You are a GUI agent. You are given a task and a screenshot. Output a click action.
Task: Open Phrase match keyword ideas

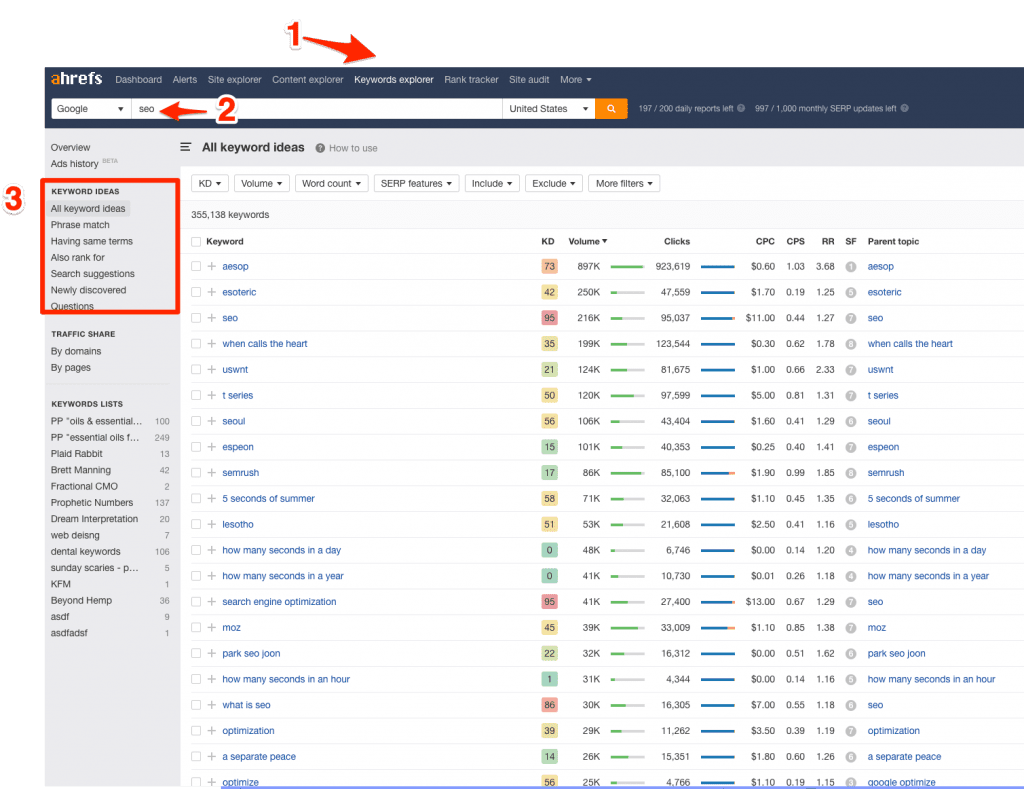[80, 225]
